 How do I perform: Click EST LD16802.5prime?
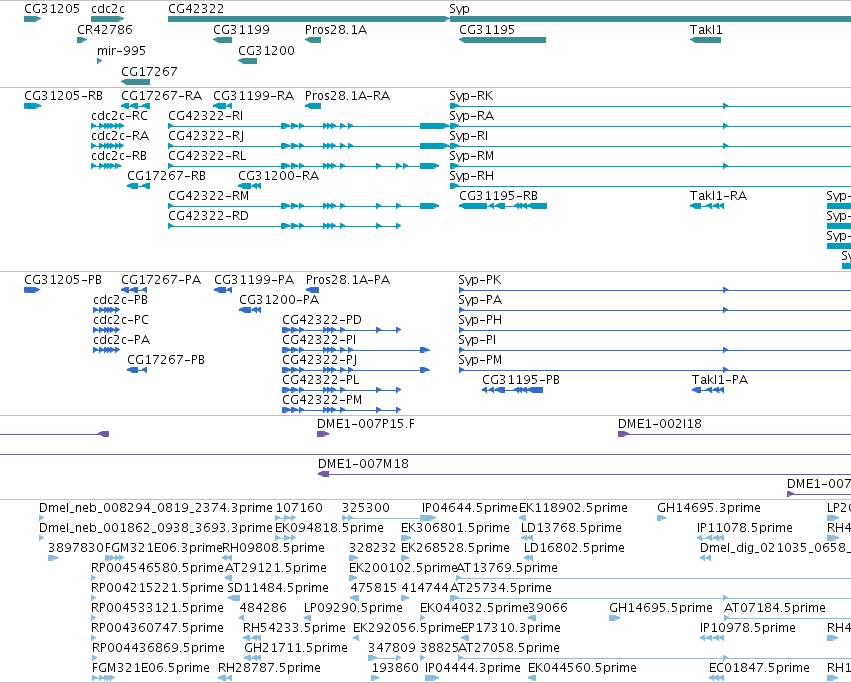coord(574,548)
